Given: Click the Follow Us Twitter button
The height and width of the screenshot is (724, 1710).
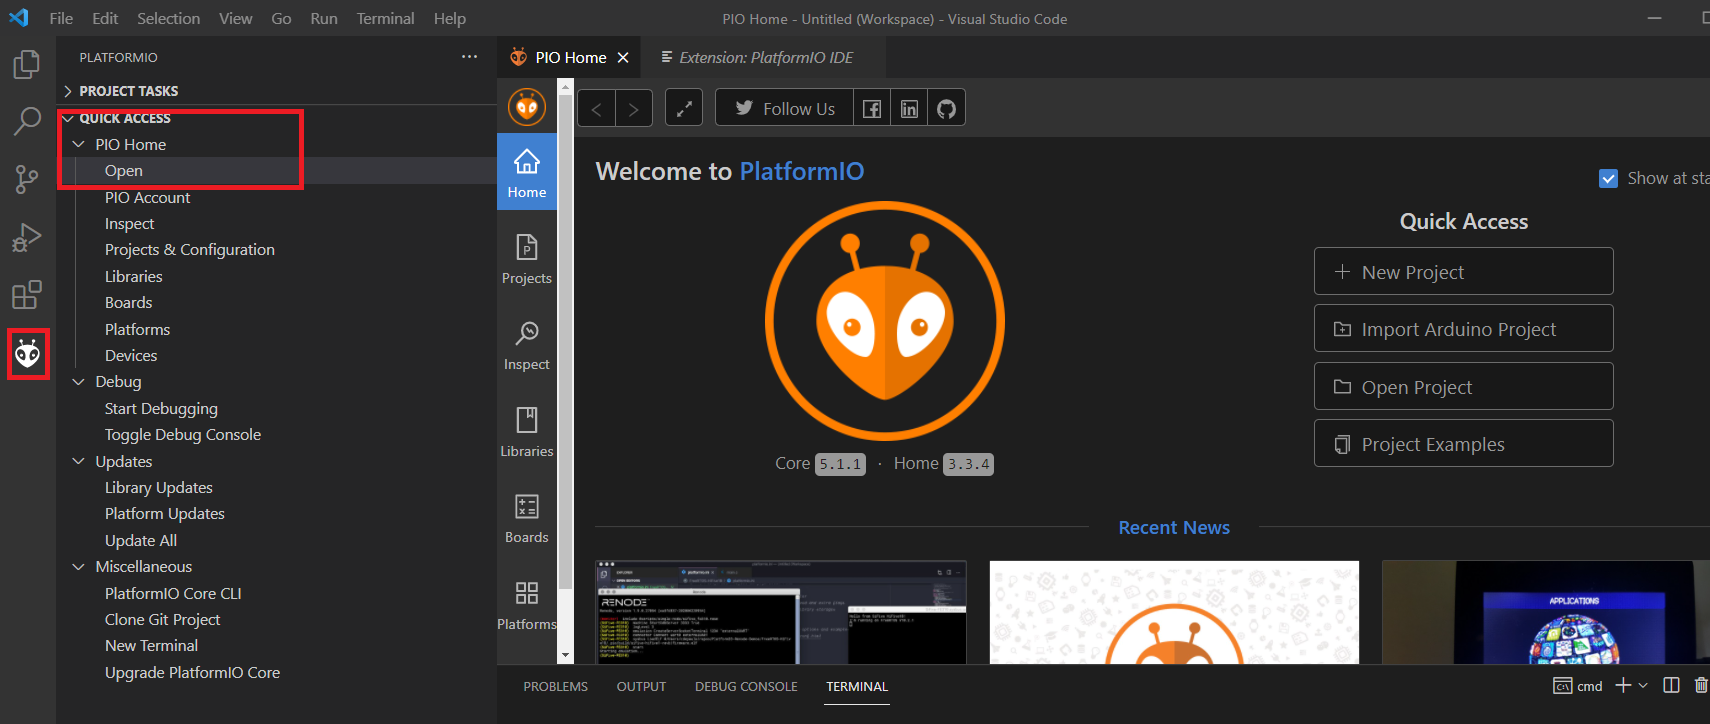Looking at the screenshot, I should [784, 108].
